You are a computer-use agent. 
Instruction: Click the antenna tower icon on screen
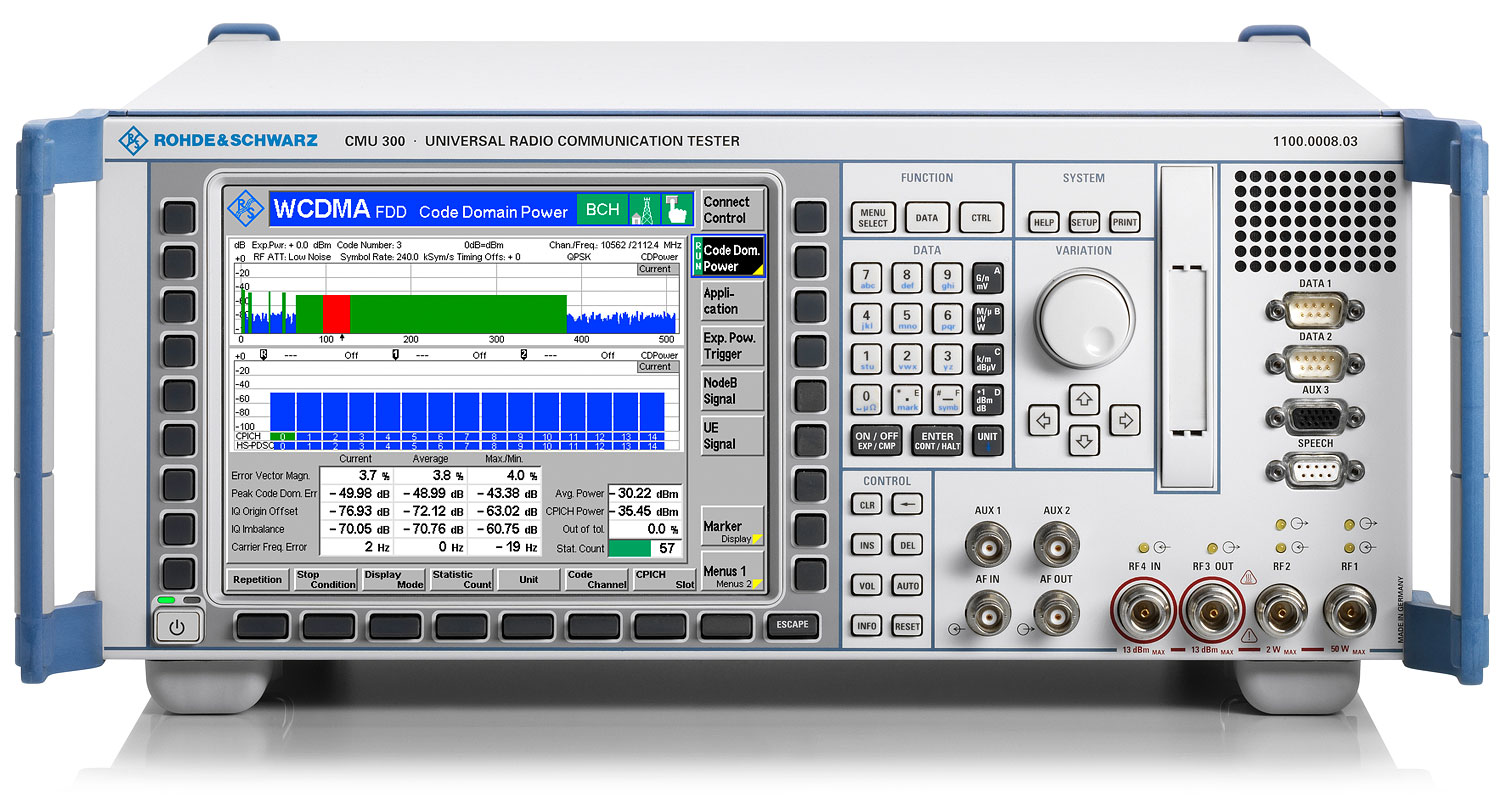(x=646, y=209)
